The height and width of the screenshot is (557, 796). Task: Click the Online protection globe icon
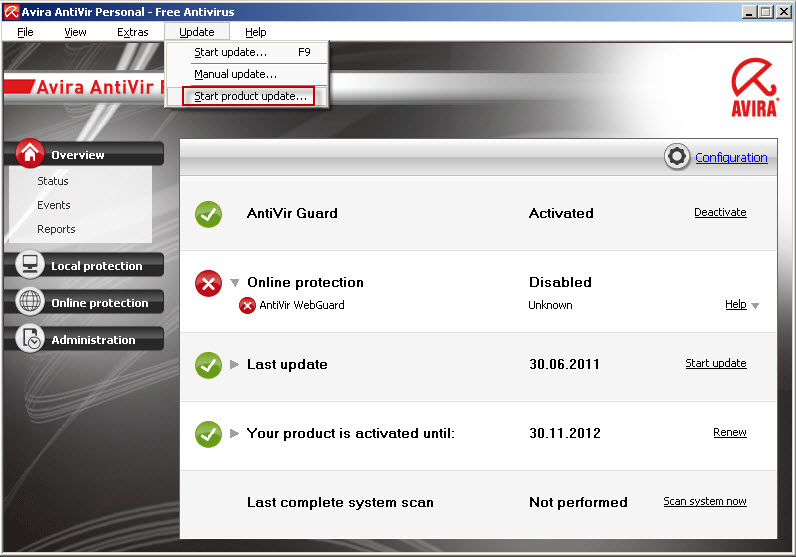[x=30, y=302]
